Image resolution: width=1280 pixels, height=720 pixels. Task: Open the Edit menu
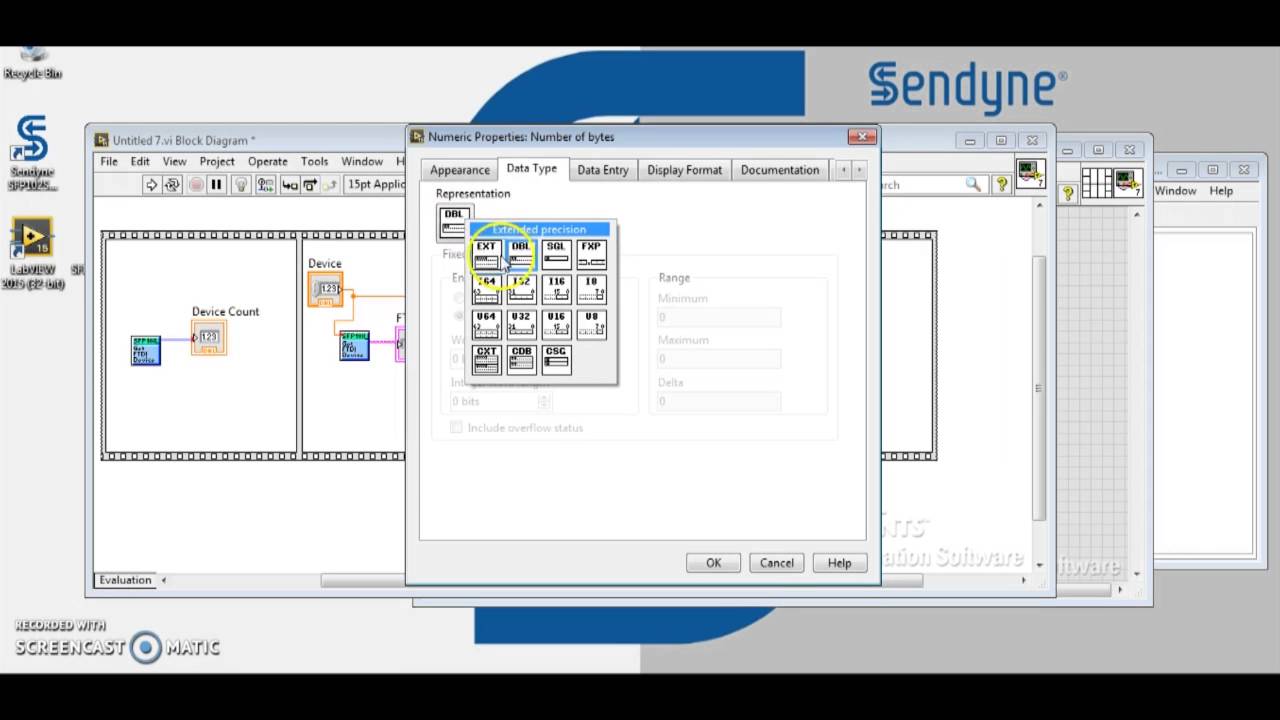(140, 161)
